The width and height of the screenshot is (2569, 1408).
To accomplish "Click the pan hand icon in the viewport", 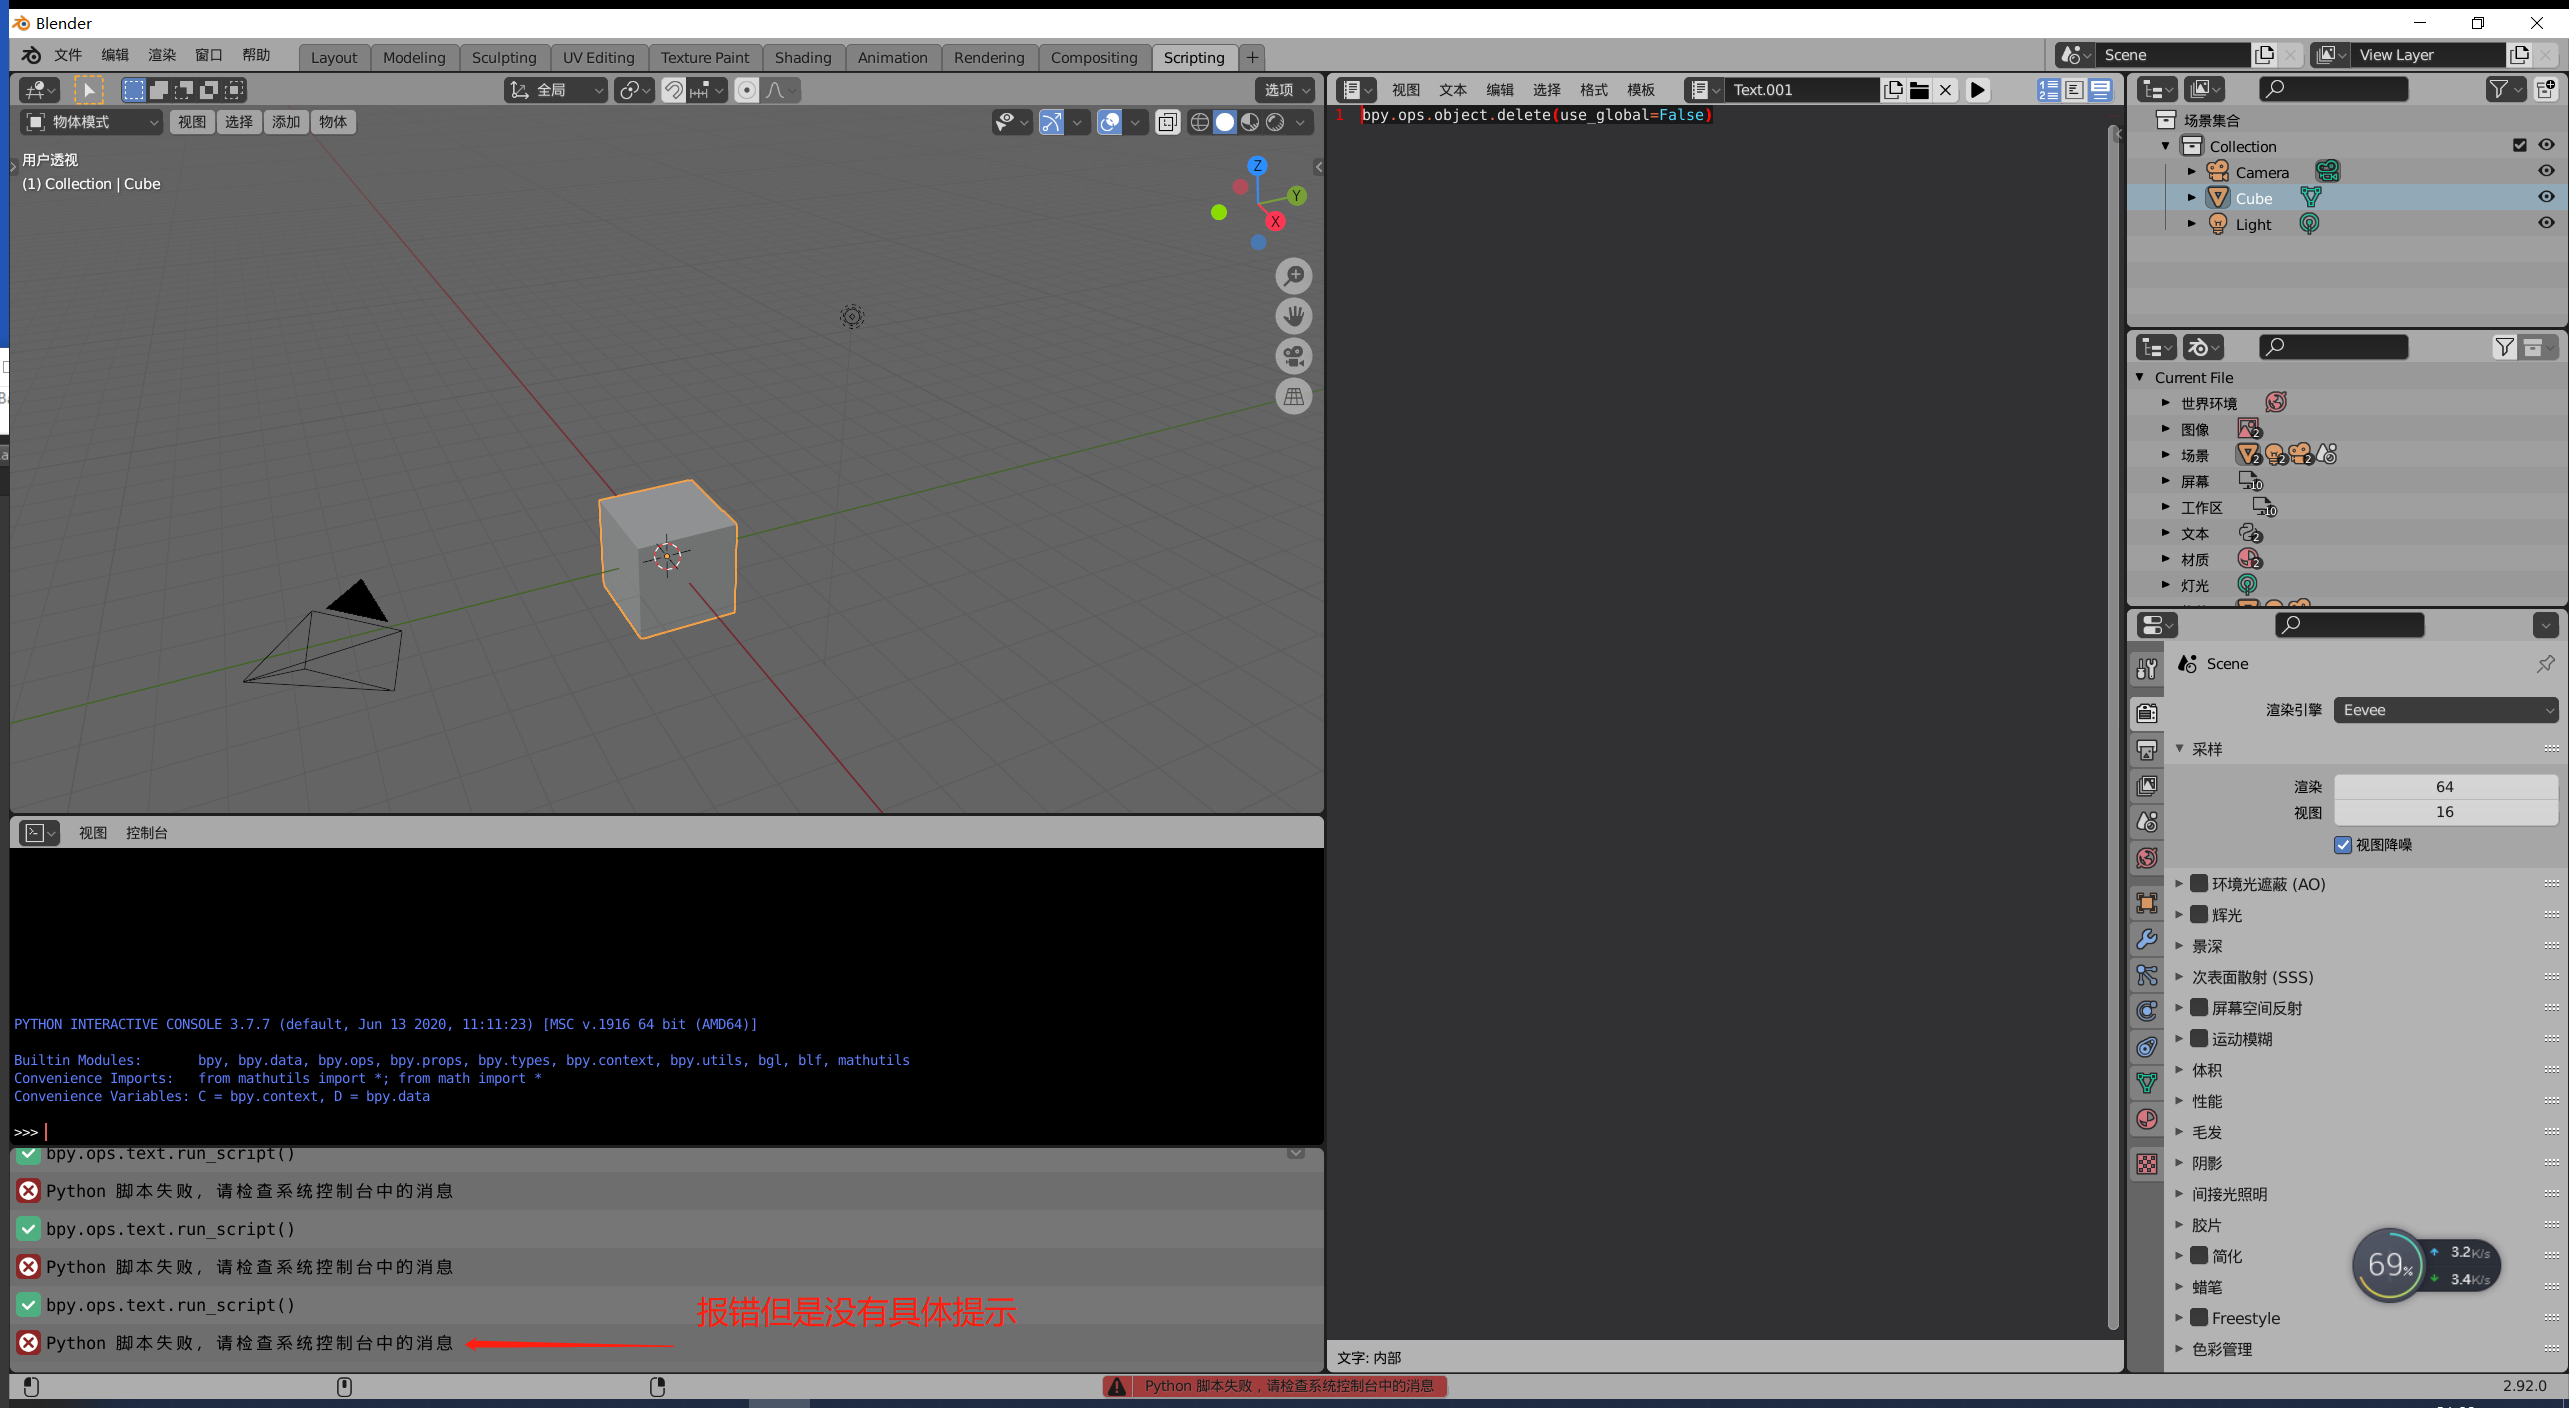I will coord(1294,316).
